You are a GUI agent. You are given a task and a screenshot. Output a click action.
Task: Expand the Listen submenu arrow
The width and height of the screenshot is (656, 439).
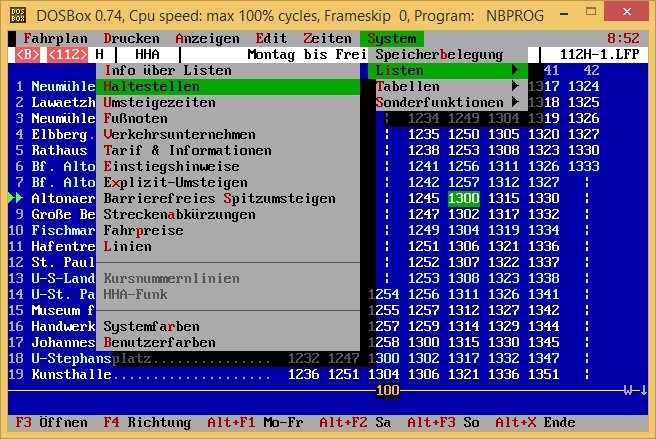[x=515, y=71]
